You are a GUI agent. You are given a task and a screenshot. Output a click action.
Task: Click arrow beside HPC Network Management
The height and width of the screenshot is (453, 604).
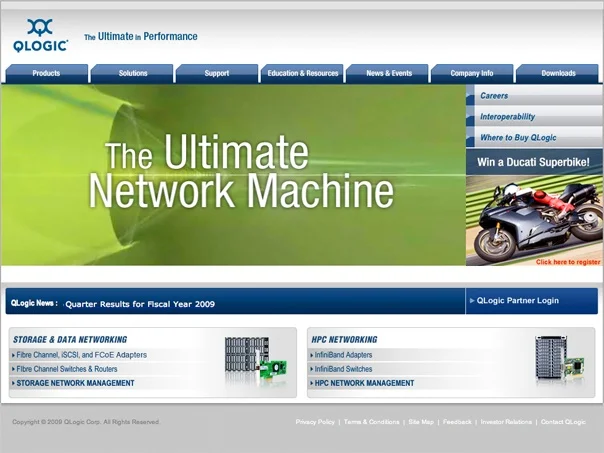[x=312, y=383]
